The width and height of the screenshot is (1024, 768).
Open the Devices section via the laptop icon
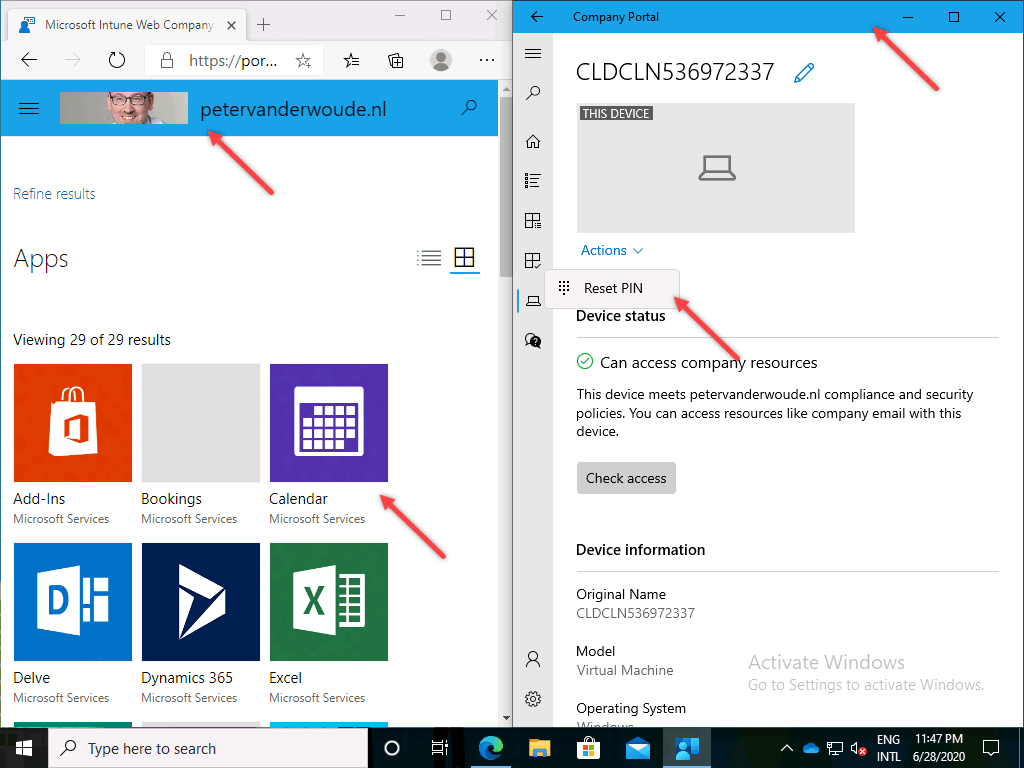click(533, 300)
